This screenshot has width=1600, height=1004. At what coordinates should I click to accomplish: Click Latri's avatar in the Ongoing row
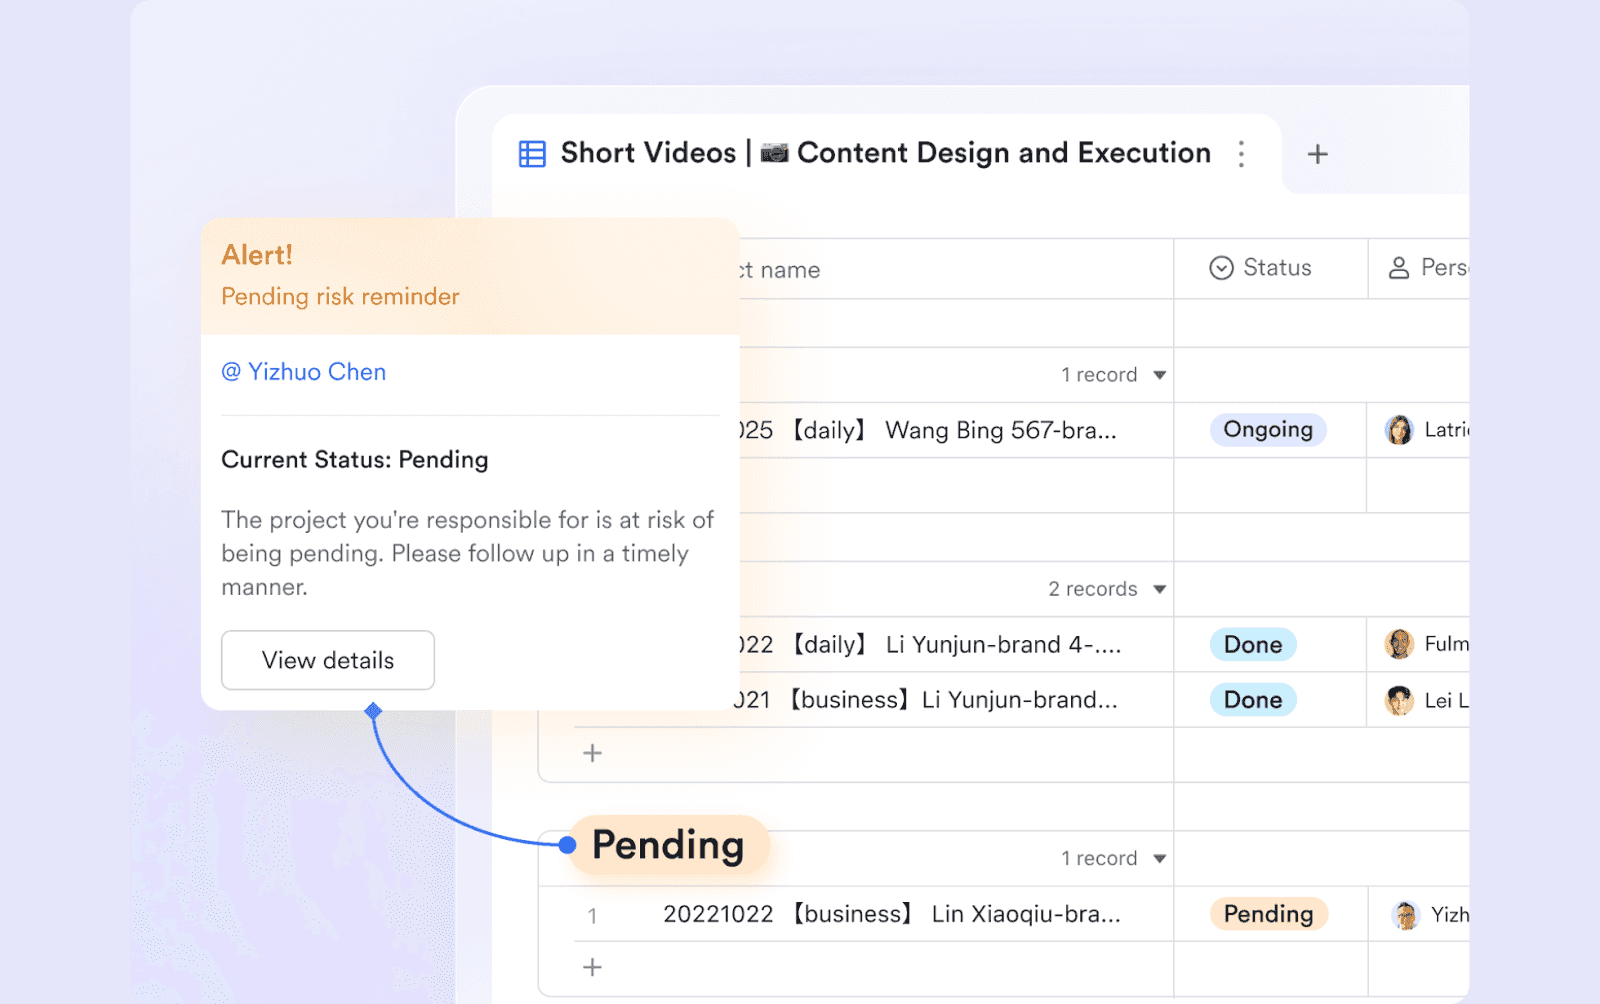click(1400, 430)
